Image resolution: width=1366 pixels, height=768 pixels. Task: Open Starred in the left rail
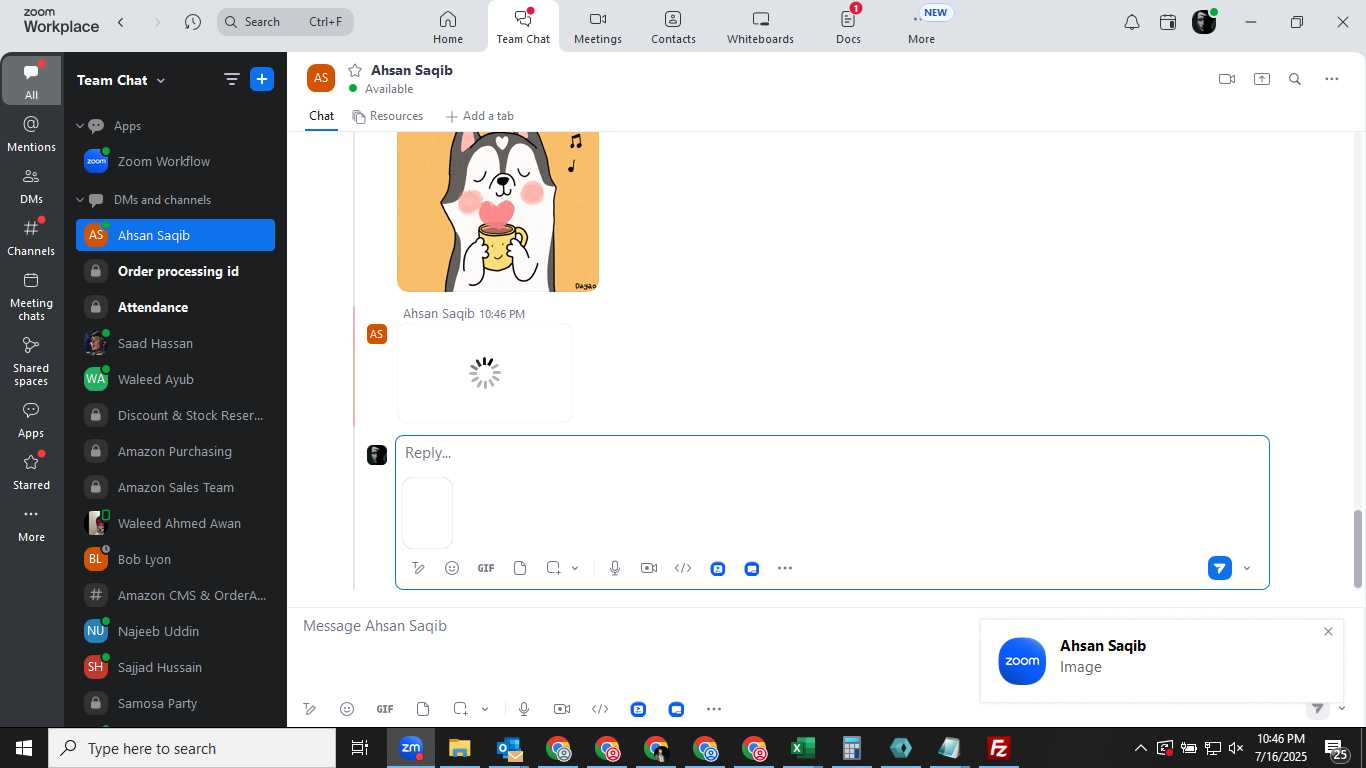pos(31,472)
